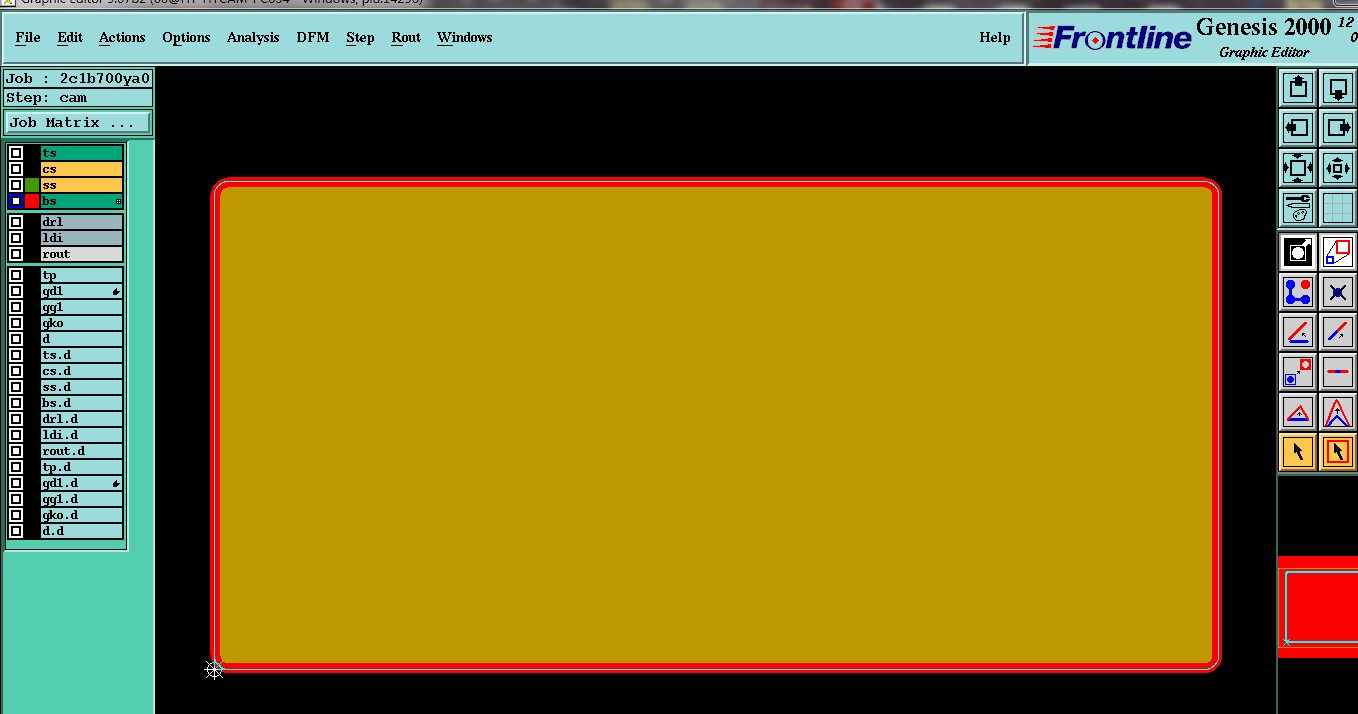This screenshot has height=714, width=1358.
Task: Click the origin datum marker on canvas
Action: (x=214, y=670)
